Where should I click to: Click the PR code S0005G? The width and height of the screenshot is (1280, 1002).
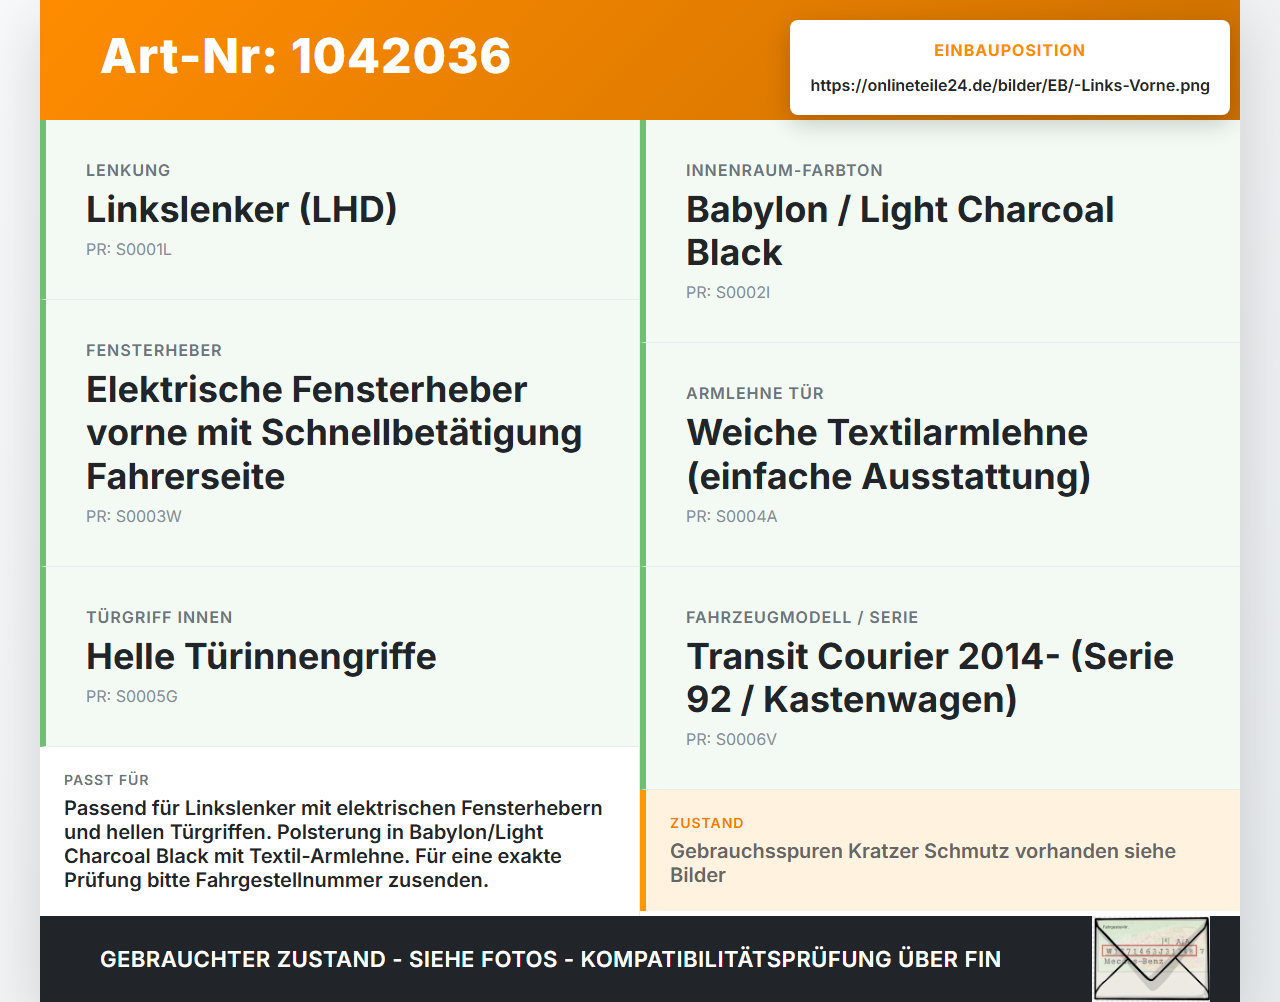[x=132, y=697]
